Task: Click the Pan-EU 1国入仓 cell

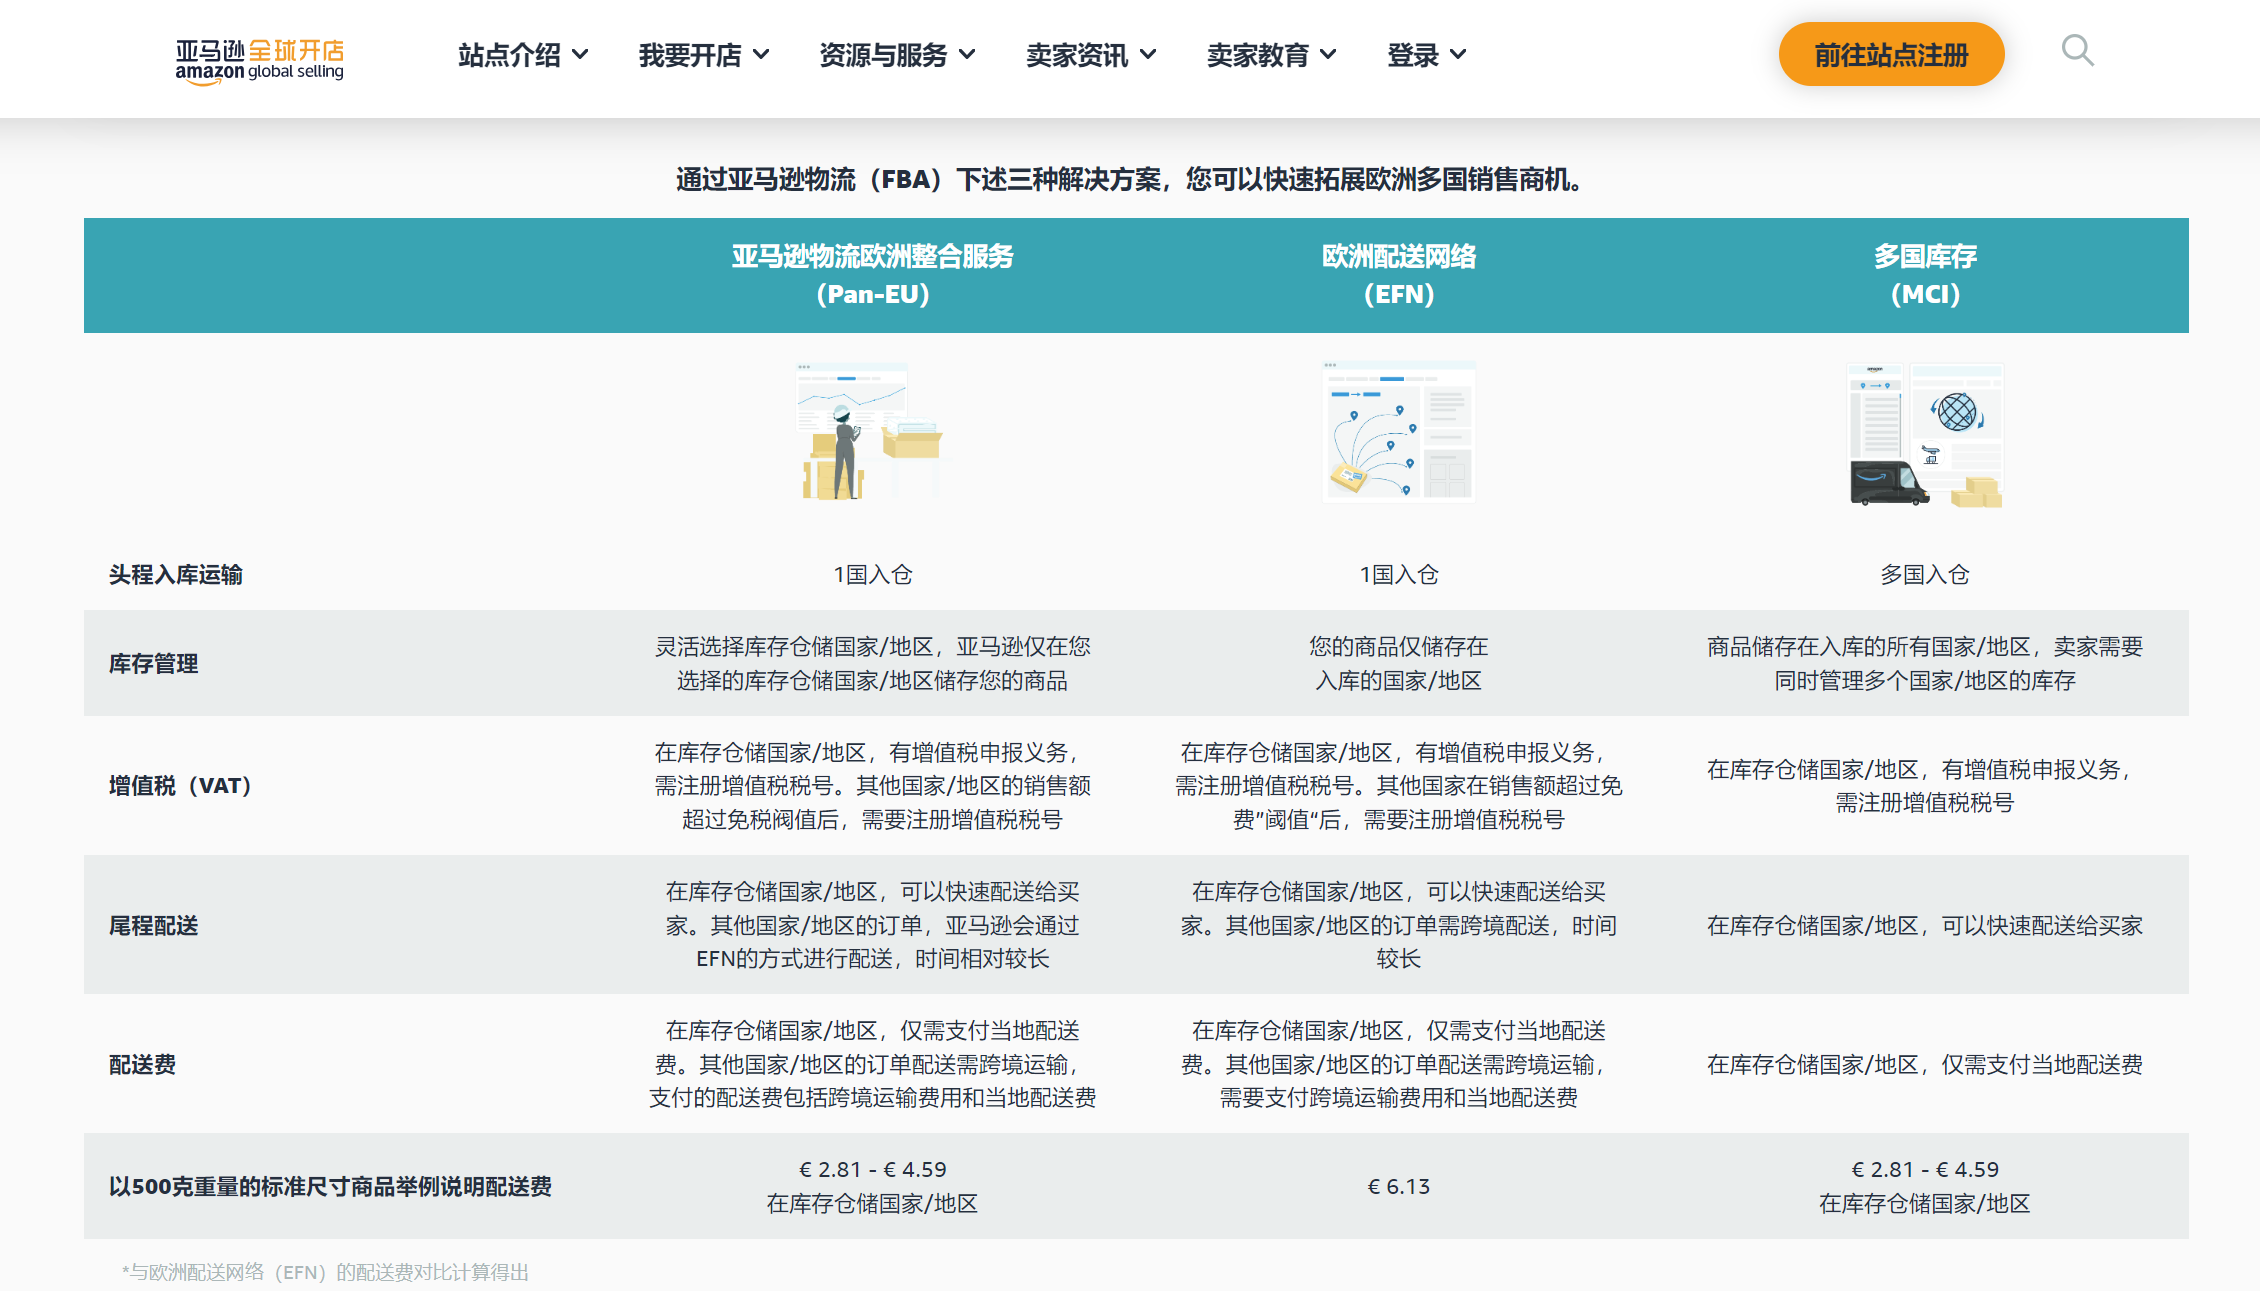Action: 872,575
